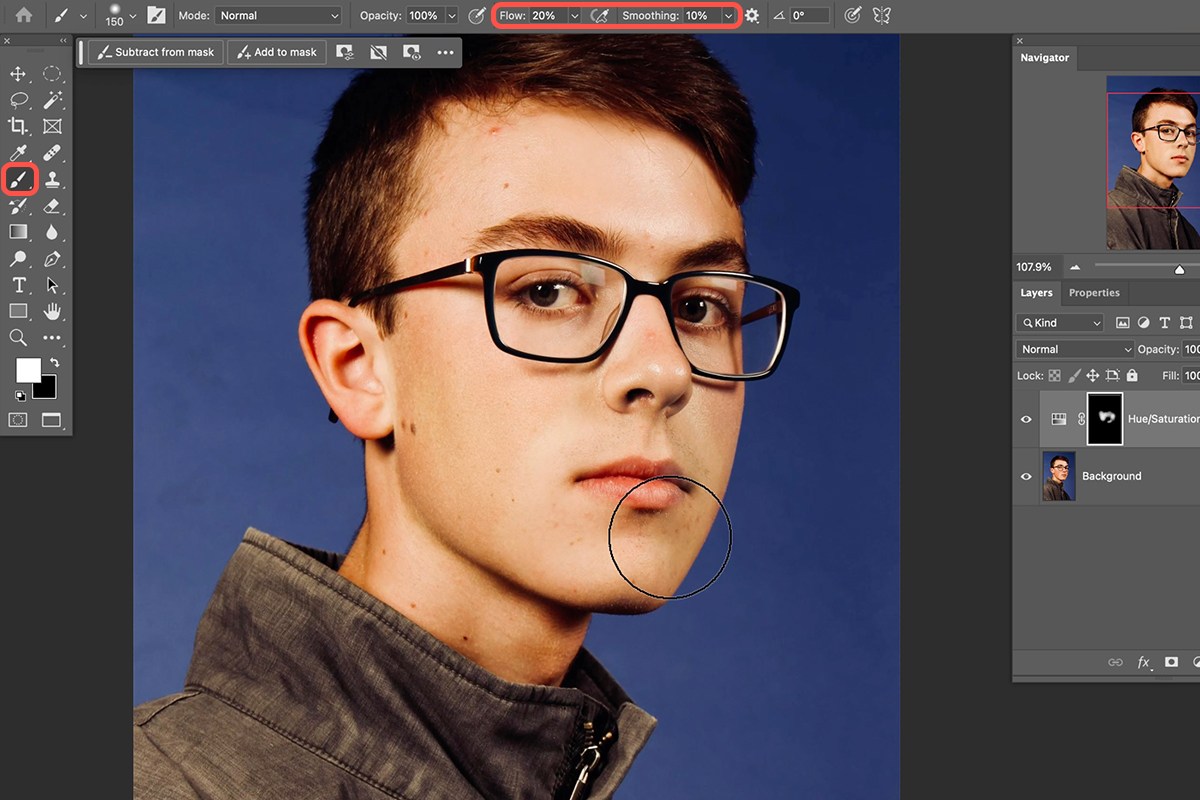Switch to the Properties tab

click(1094, 293)
